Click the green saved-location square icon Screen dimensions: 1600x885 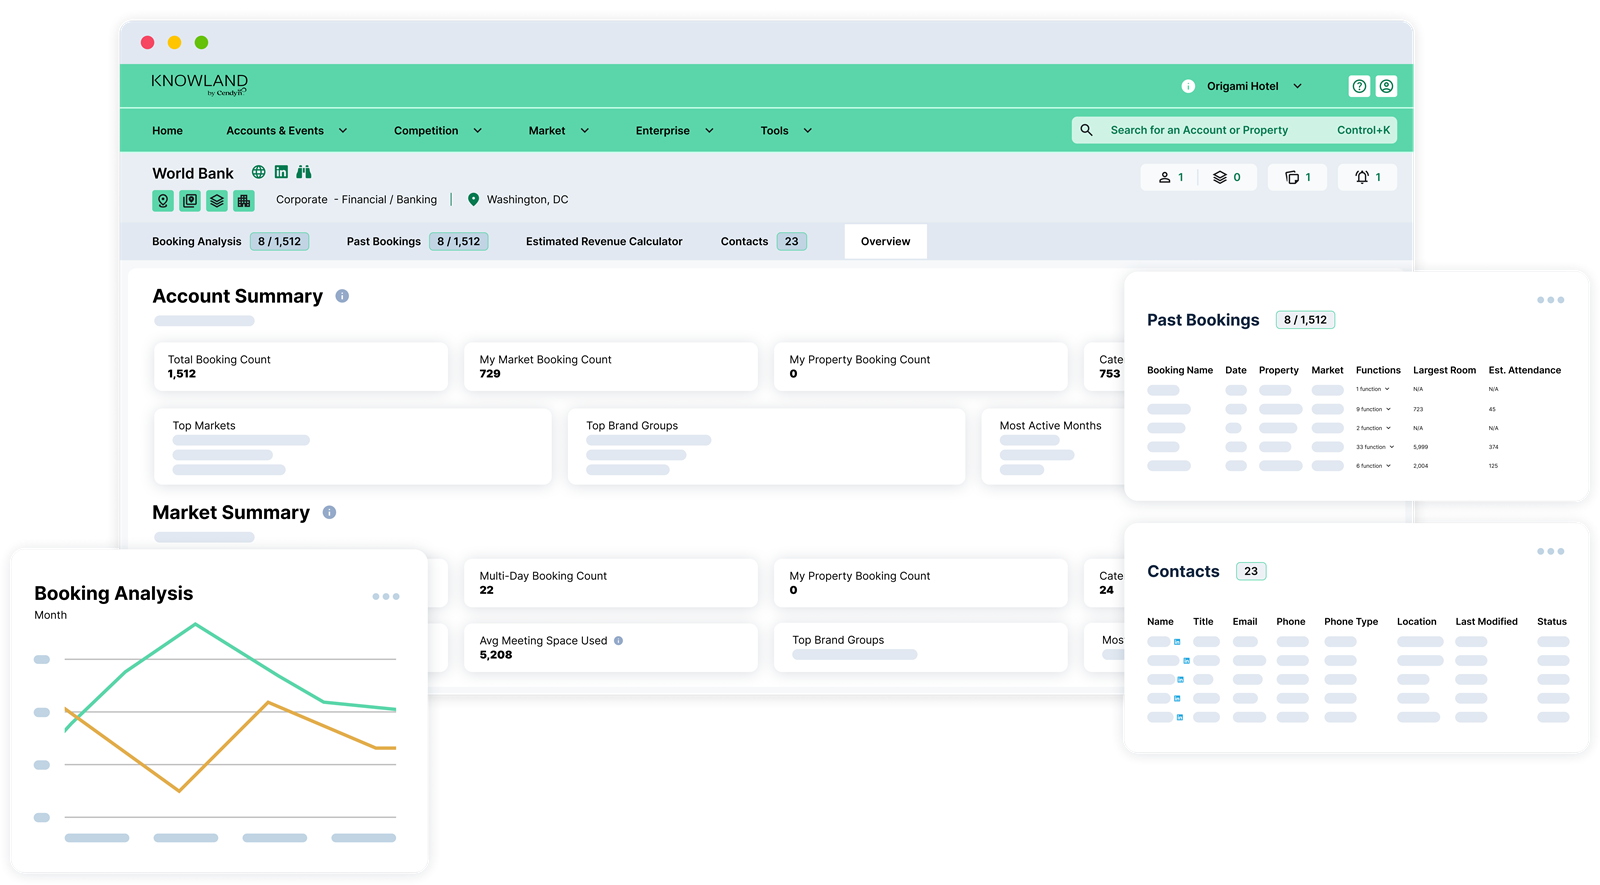point(190,201)
